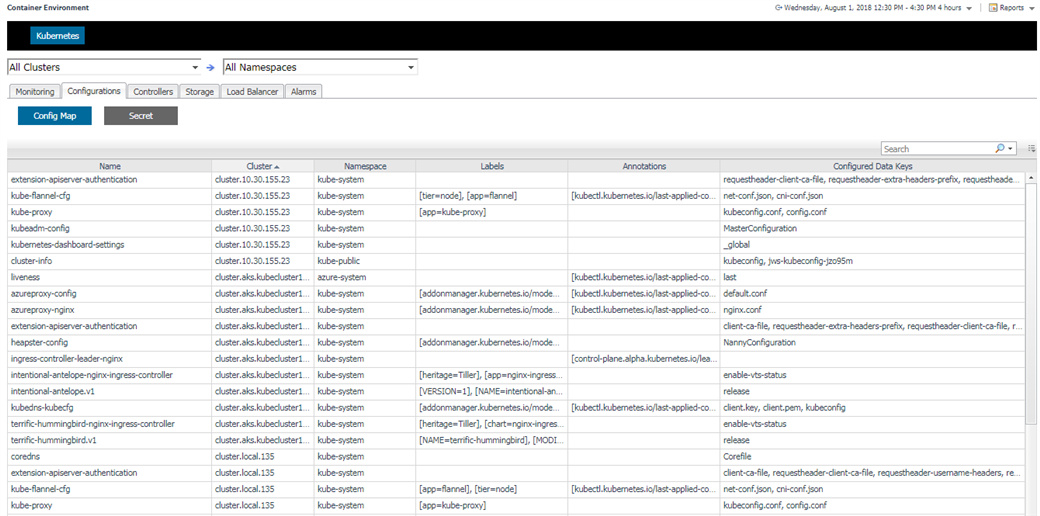Click the nginx.conf data key cell

pyautogui.click(x=872, y=310)
